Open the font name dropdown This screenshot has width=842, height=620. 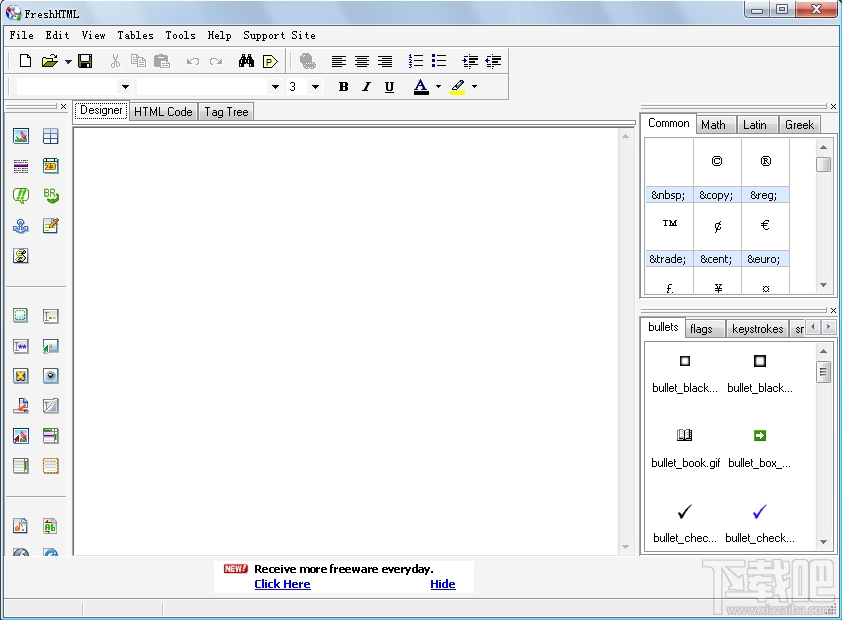[275, 86]
